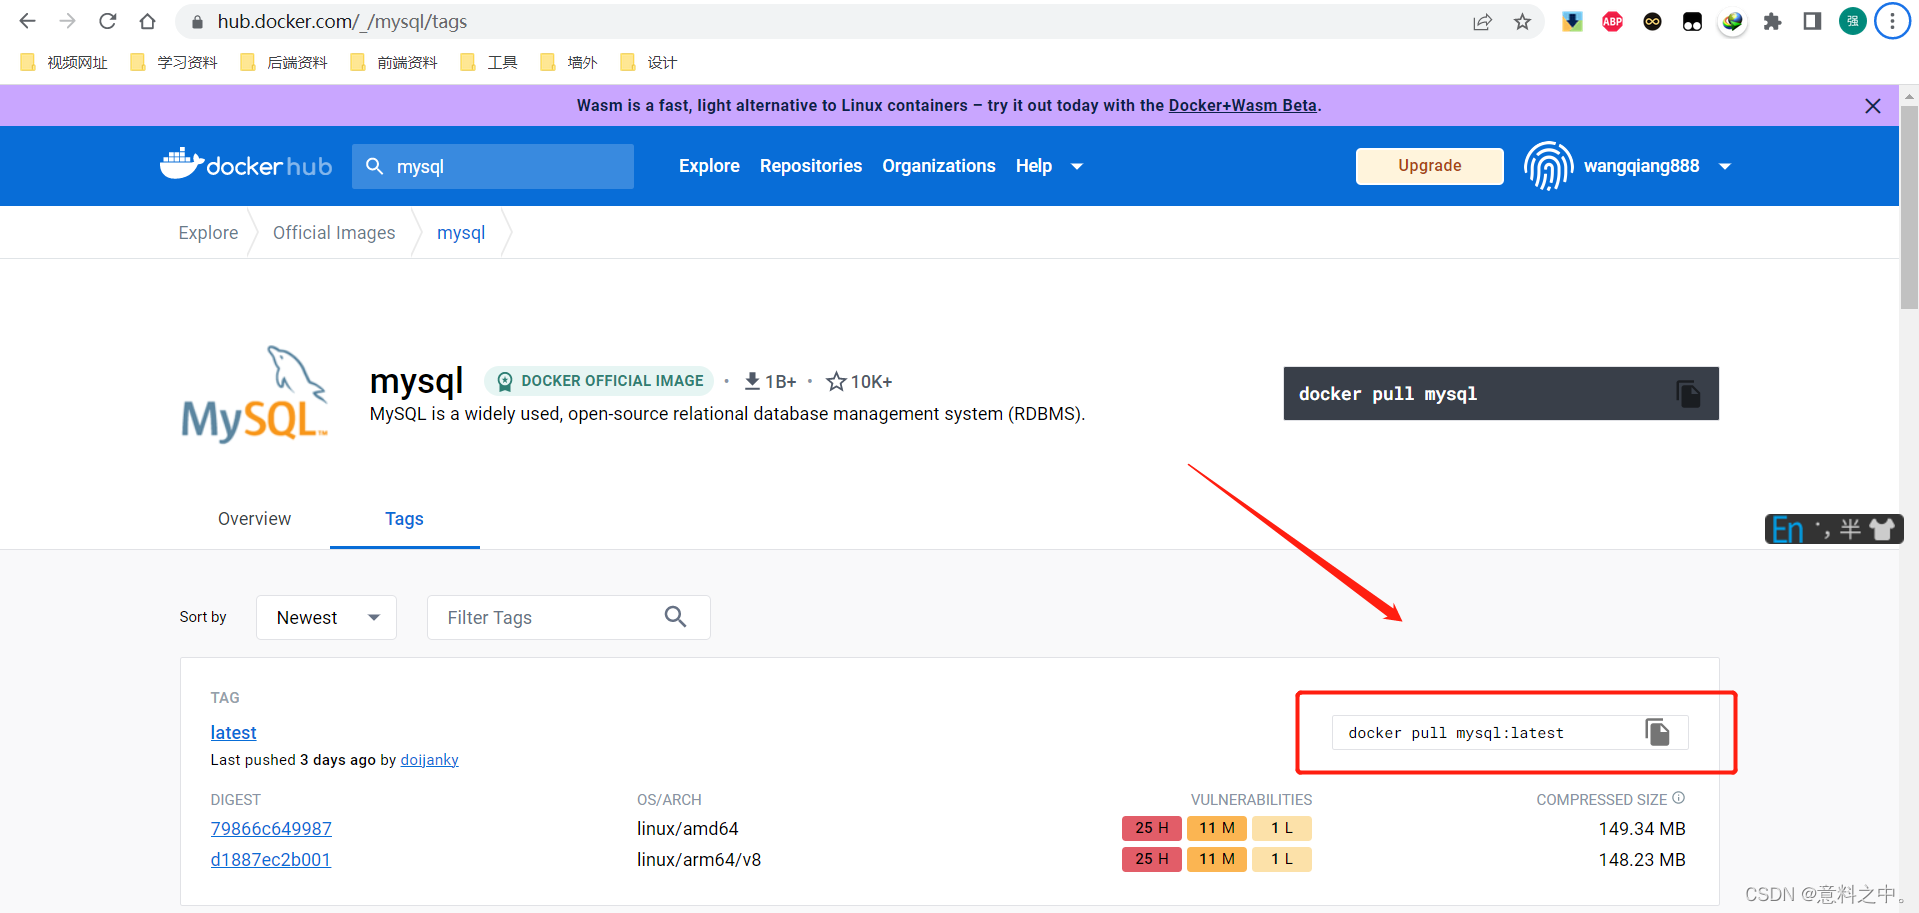Open the Docker+Wasm Beta link
The width and height of the screenshot is (1919, 913).
[x=1242, y=105]
